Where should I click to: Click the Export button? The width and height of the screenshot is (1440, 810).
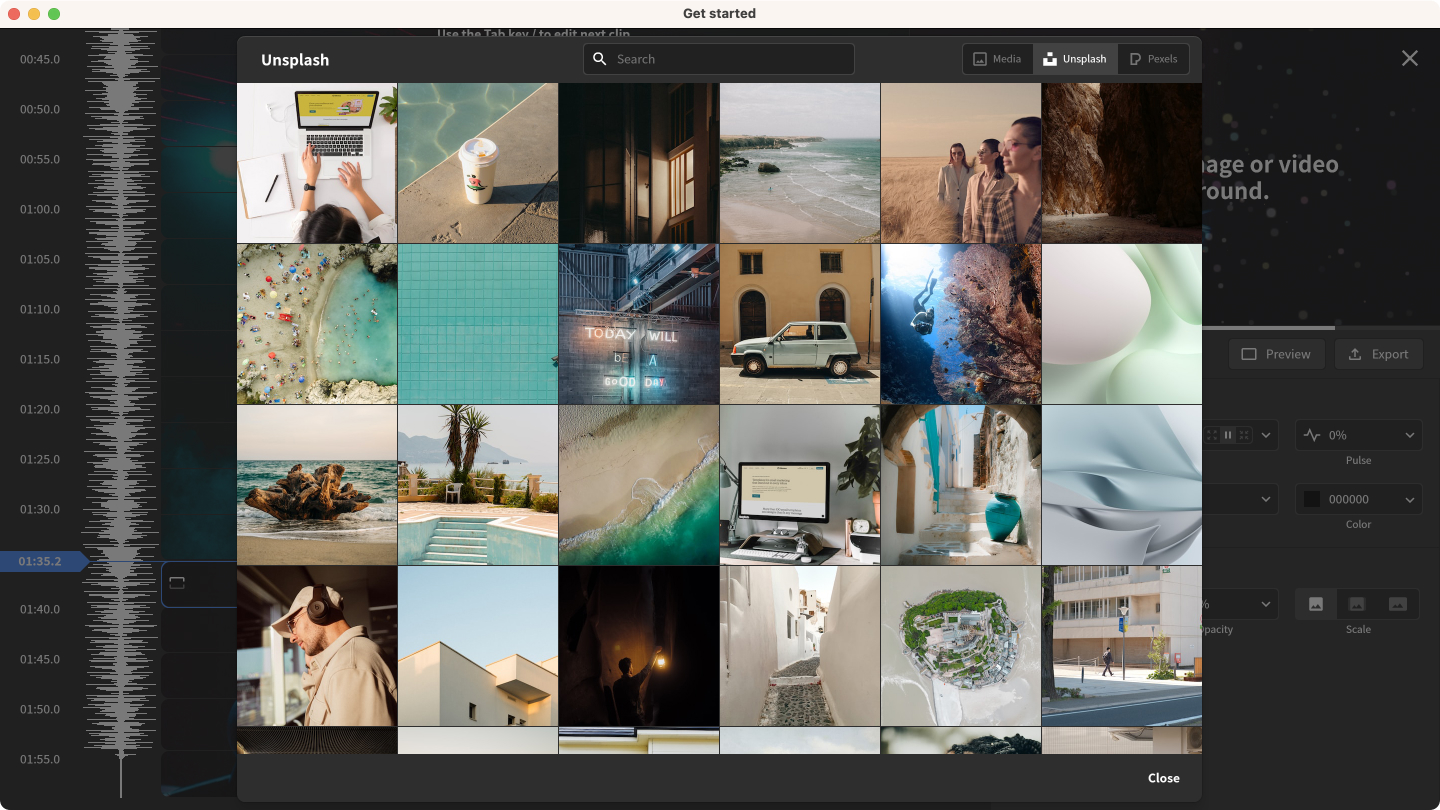(1378, 354)
